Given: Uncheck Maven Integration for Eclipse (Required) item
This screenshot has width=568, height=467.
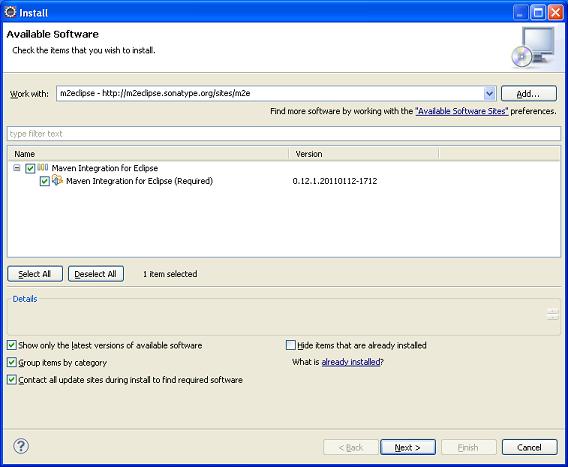Looking at the screenshot, I should [45, 181].
